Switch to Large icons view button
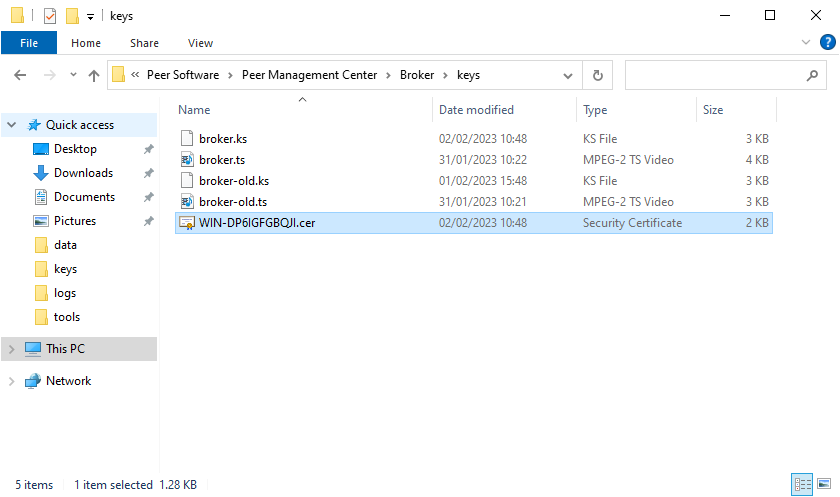The height and width of the screenshot is (497, 840). click(823, 484)
